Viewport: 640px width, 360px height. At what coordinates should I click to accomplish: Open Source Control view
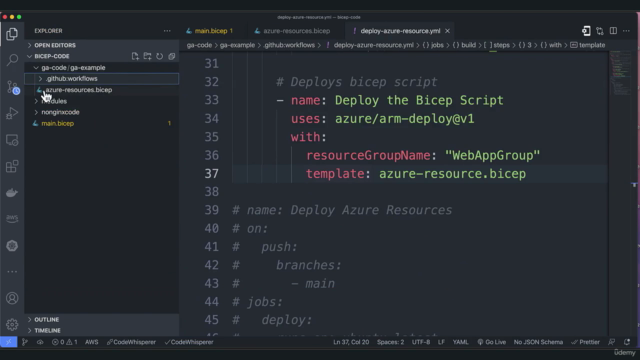(x=12, y=87)
